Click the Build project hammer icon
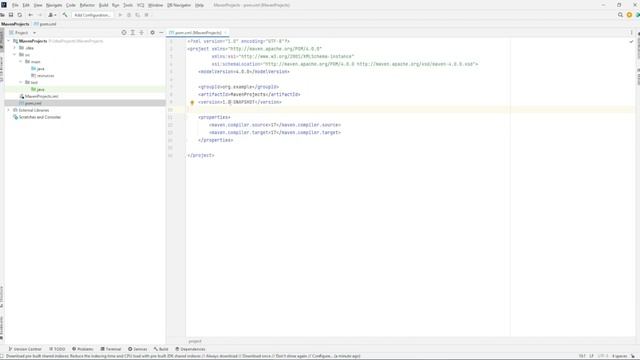The image size is (640, 360). 65,15
